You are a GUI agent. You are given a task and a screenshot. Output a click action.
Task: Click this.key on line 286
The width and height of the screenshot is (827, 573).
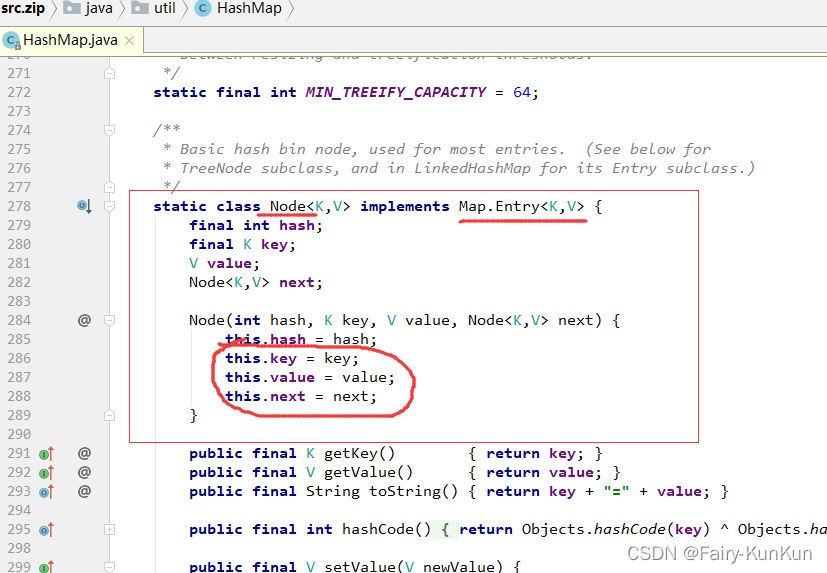point(261,359)
